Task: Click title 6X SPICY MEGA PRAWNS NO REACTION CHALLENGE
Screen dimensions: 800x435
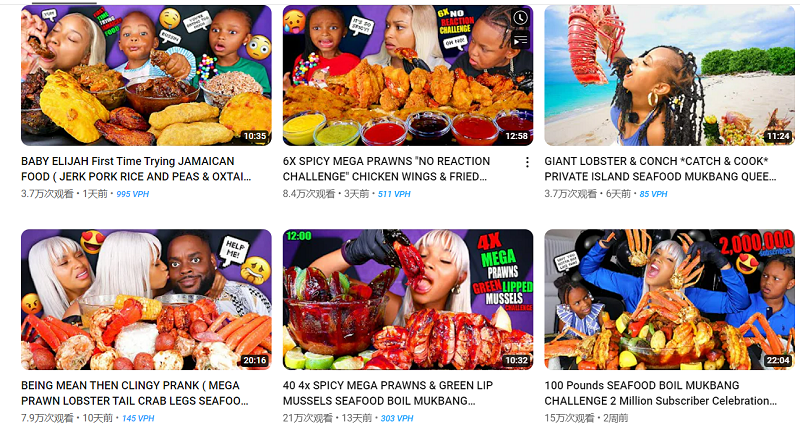Action: click(x=386, y=169)
